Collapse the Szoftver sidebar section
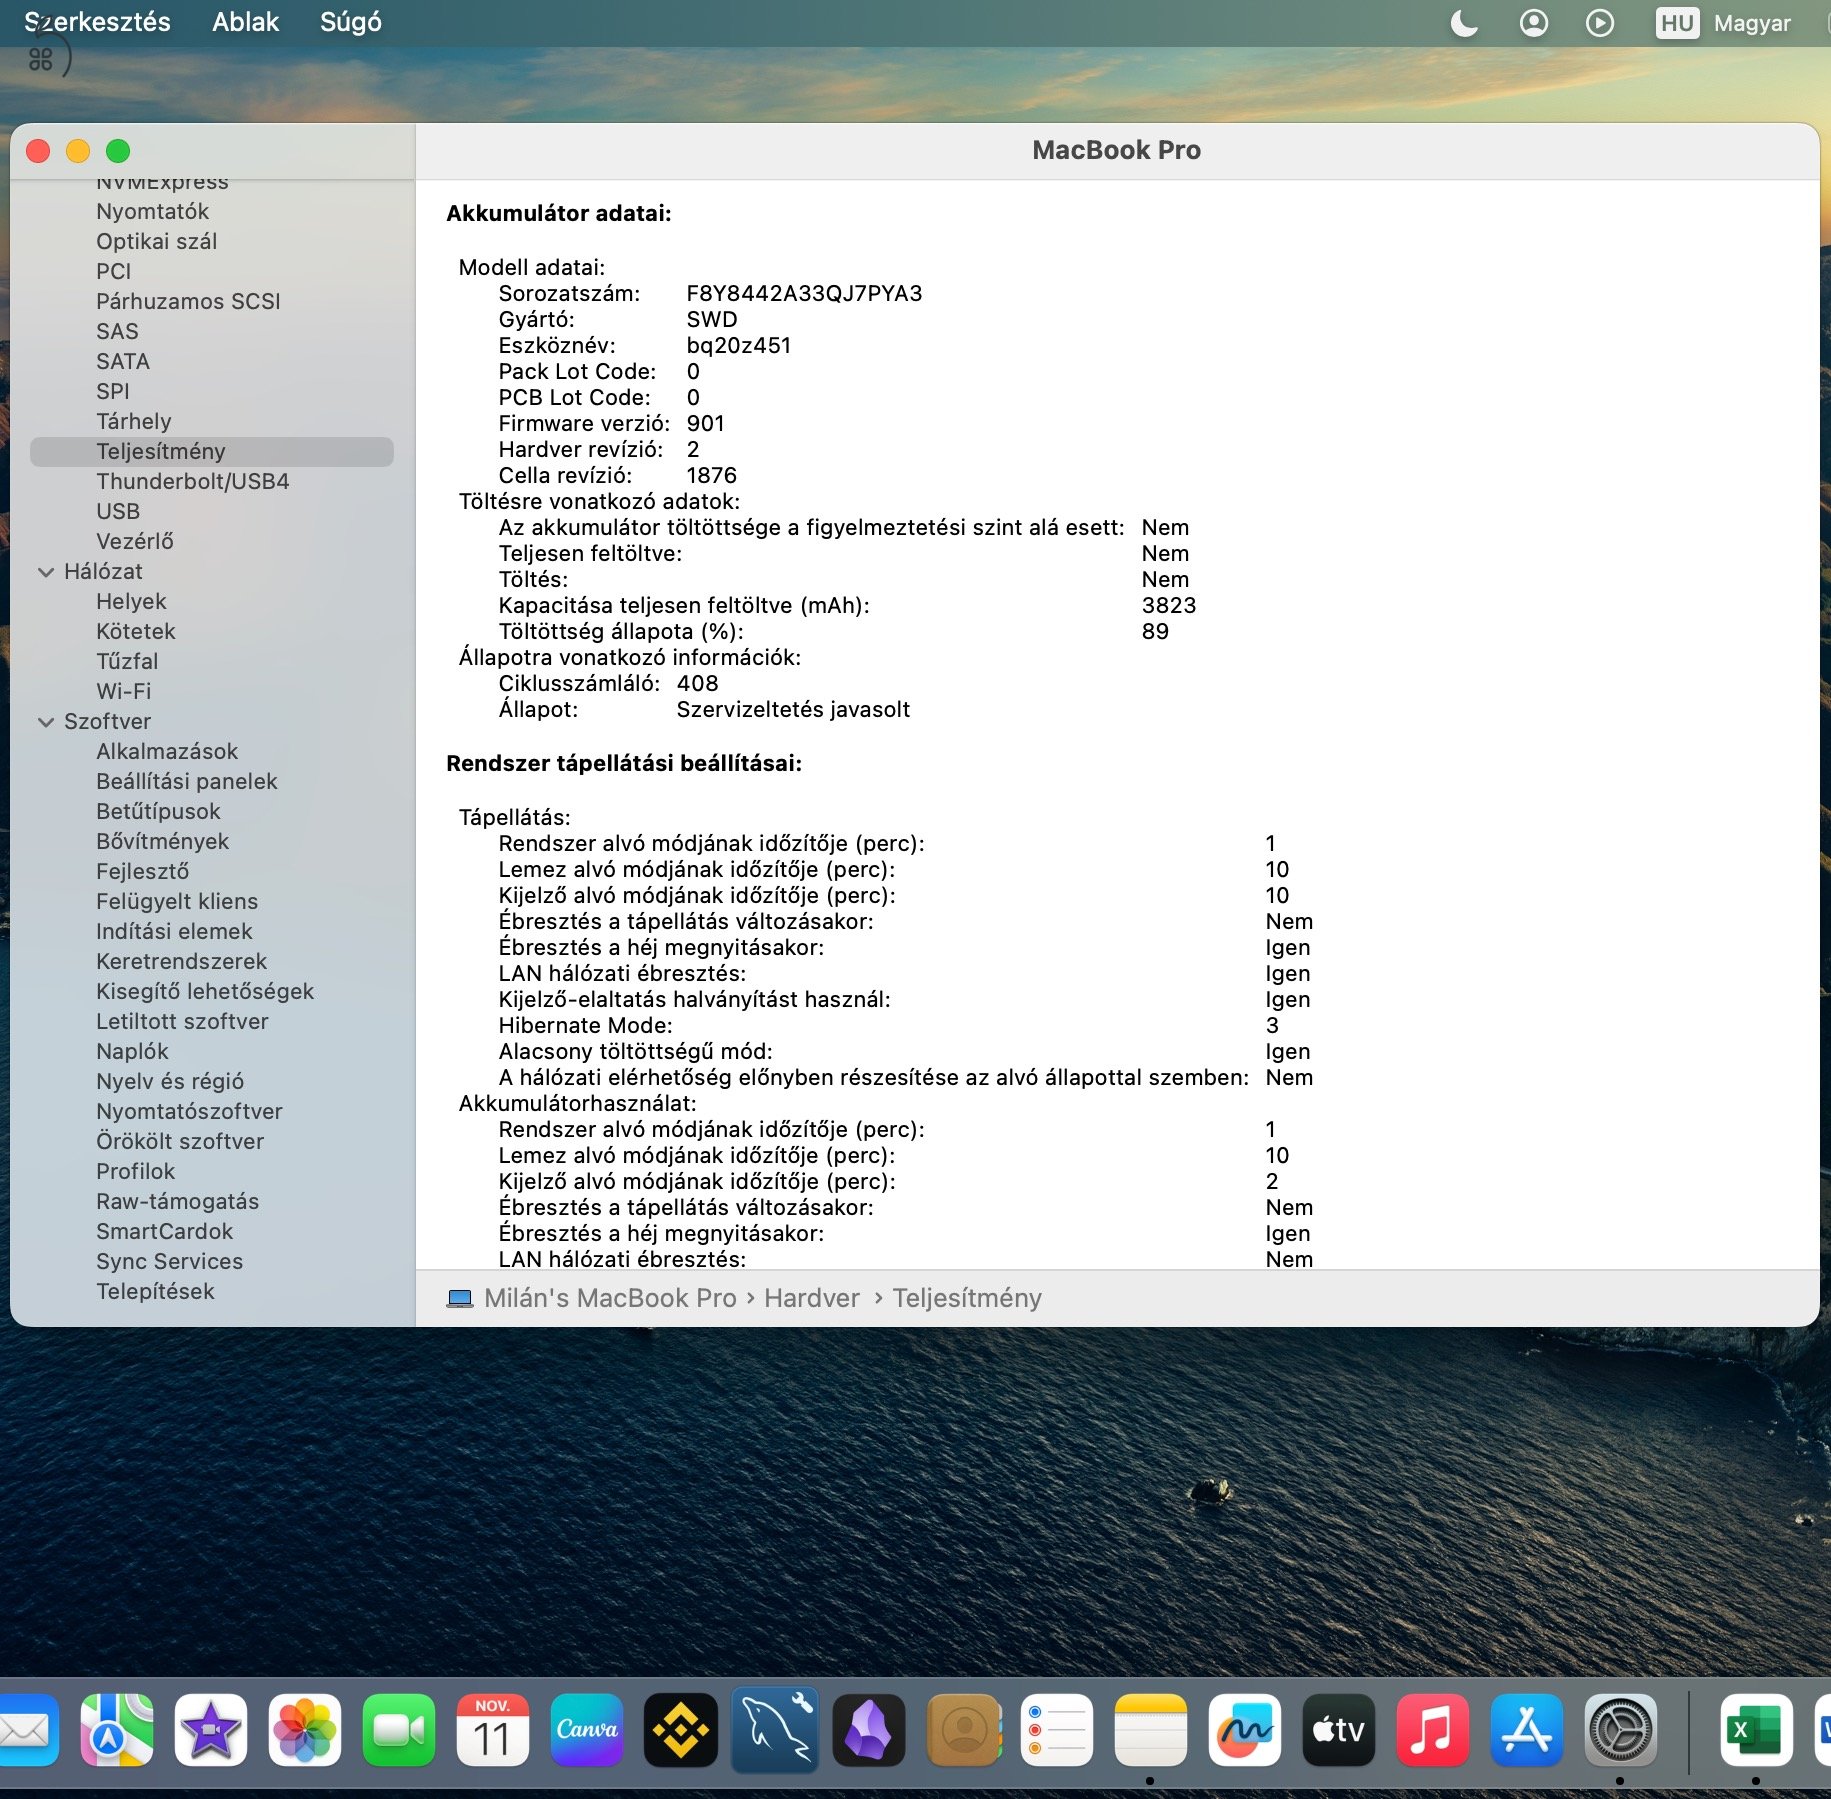 click(x=46, y=722)
